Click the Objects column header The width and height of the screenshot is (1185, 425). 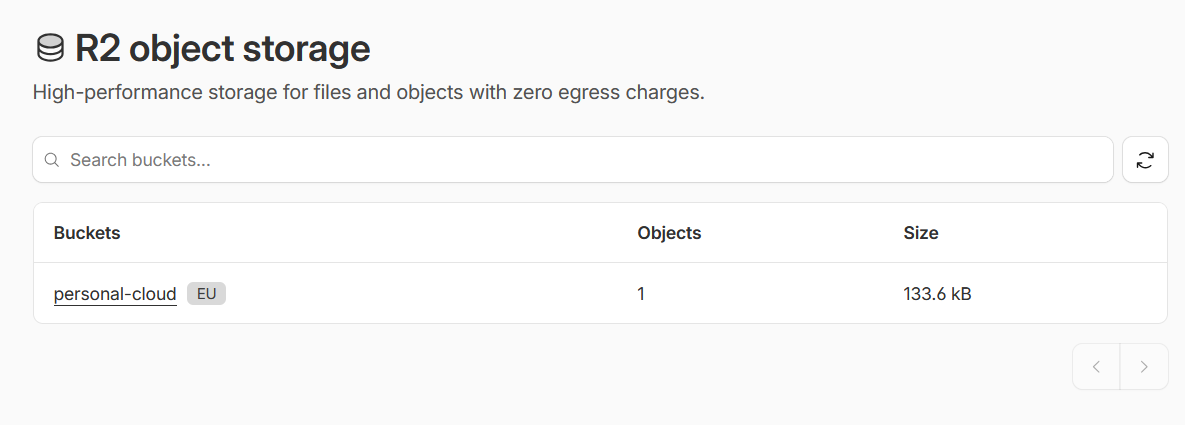coord(669,233)
